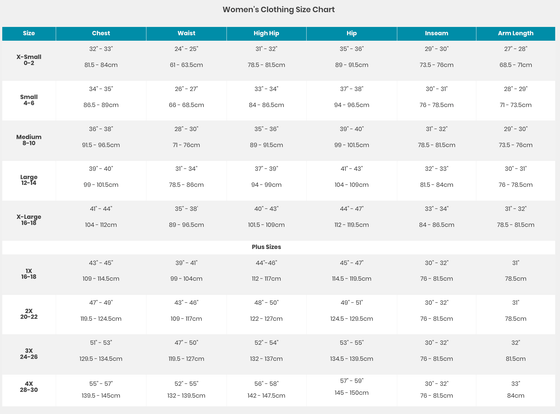Click the X-Small 0-2 row label
This screenshot has height=414, width=560.
click(29, 60)
